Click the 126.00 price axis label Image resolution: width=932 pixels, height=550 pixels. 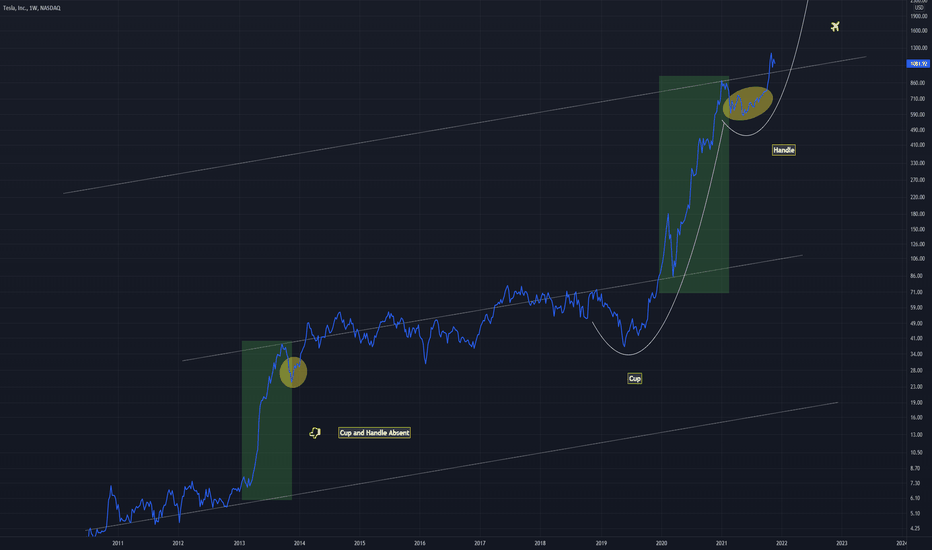918,244
